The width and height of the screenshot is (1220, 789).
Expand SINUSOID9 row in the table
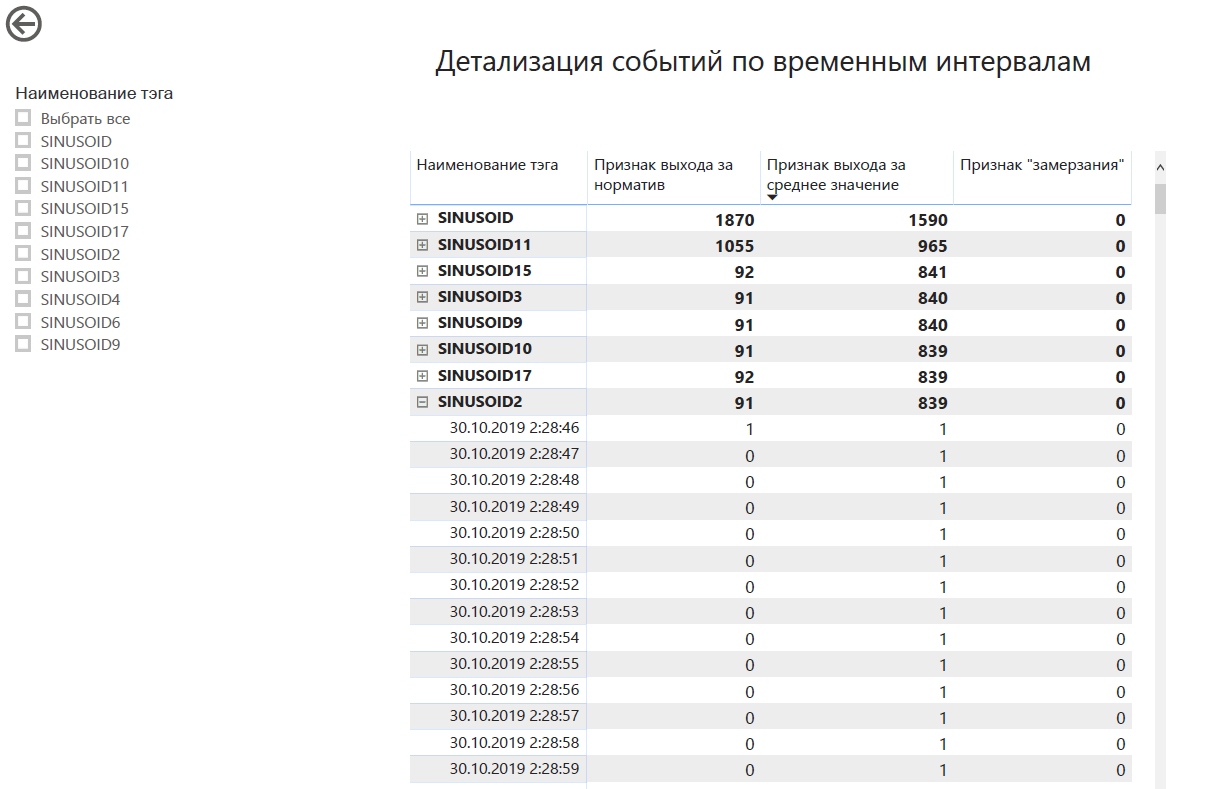click(422, 323)
